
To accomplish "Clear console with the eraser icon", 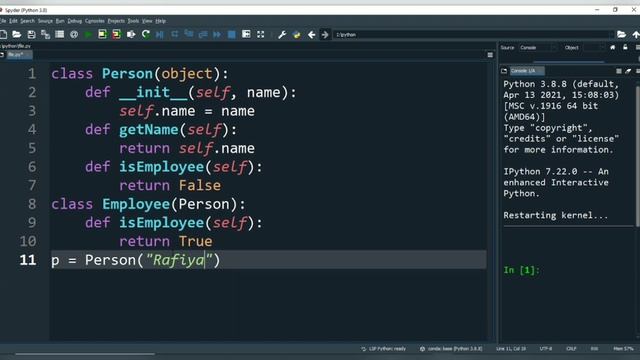I will pos(628,71).
